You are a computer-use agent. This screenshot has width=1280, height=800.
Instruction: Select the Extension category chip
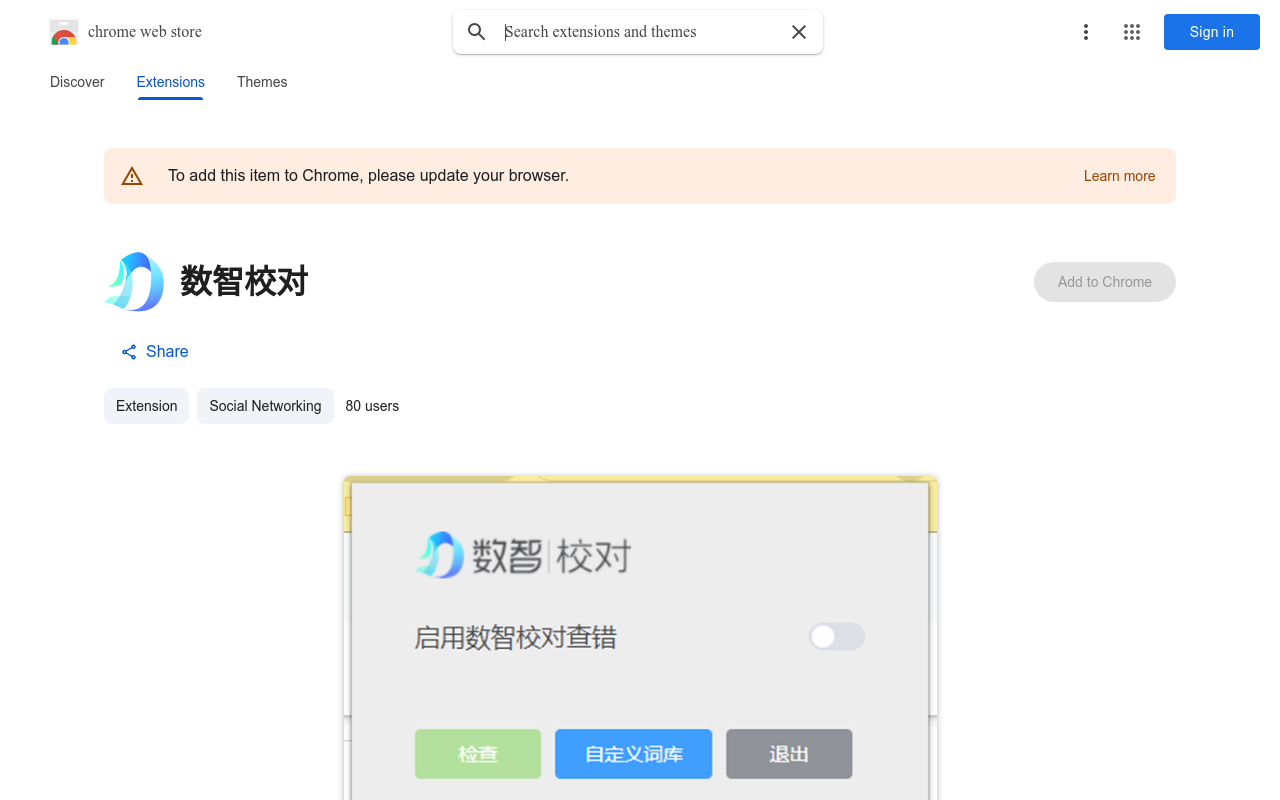click(x=146, y=406)
